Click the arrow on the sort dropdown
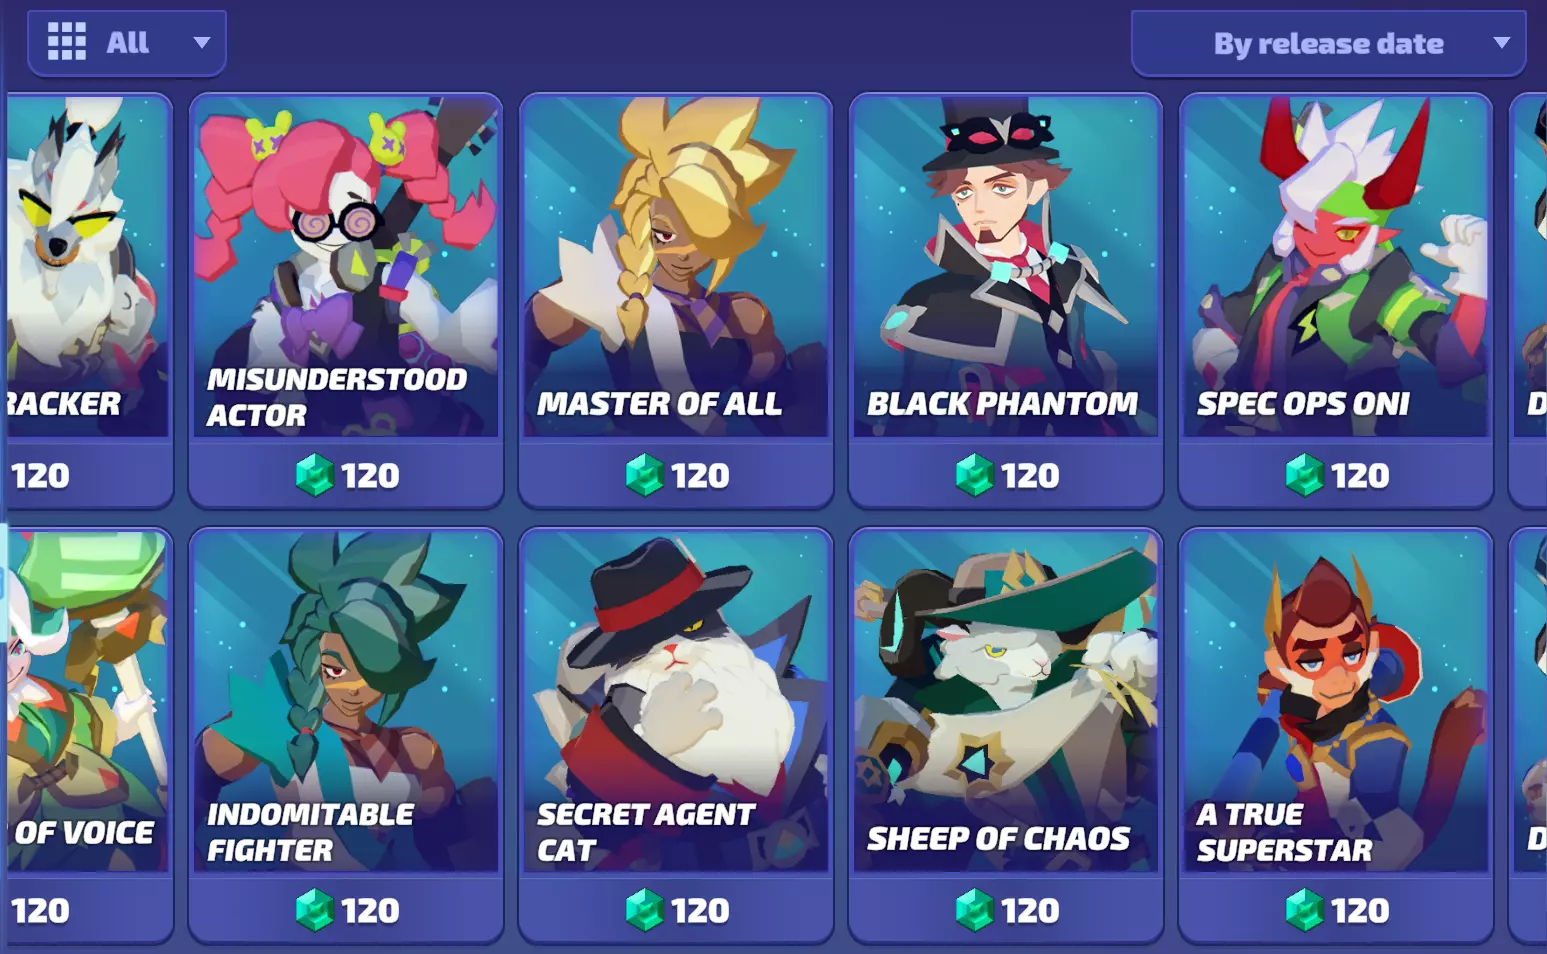Viewport: 1547px width, 954px height. pyautogui.click(x=1501, y=43)
